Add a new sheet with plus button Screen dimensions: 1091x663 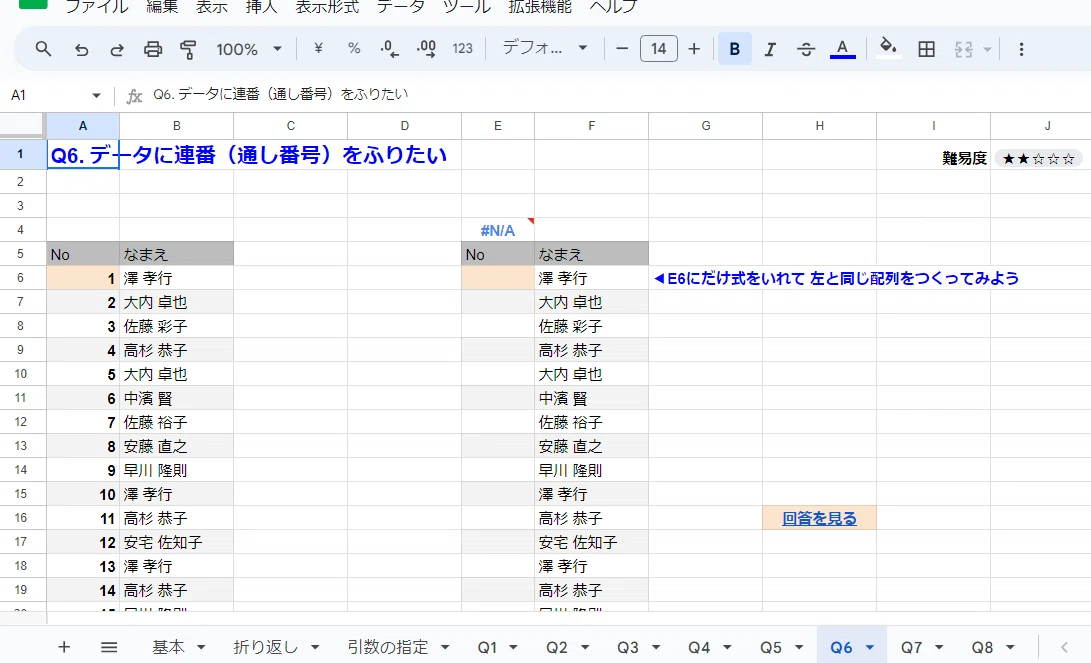64,647
